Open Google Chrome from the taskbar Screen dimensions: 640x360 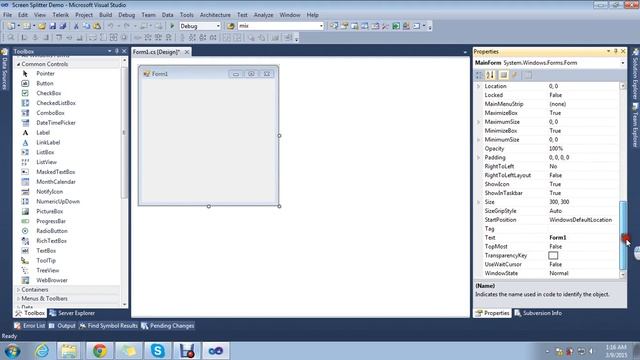click(100, 351)
